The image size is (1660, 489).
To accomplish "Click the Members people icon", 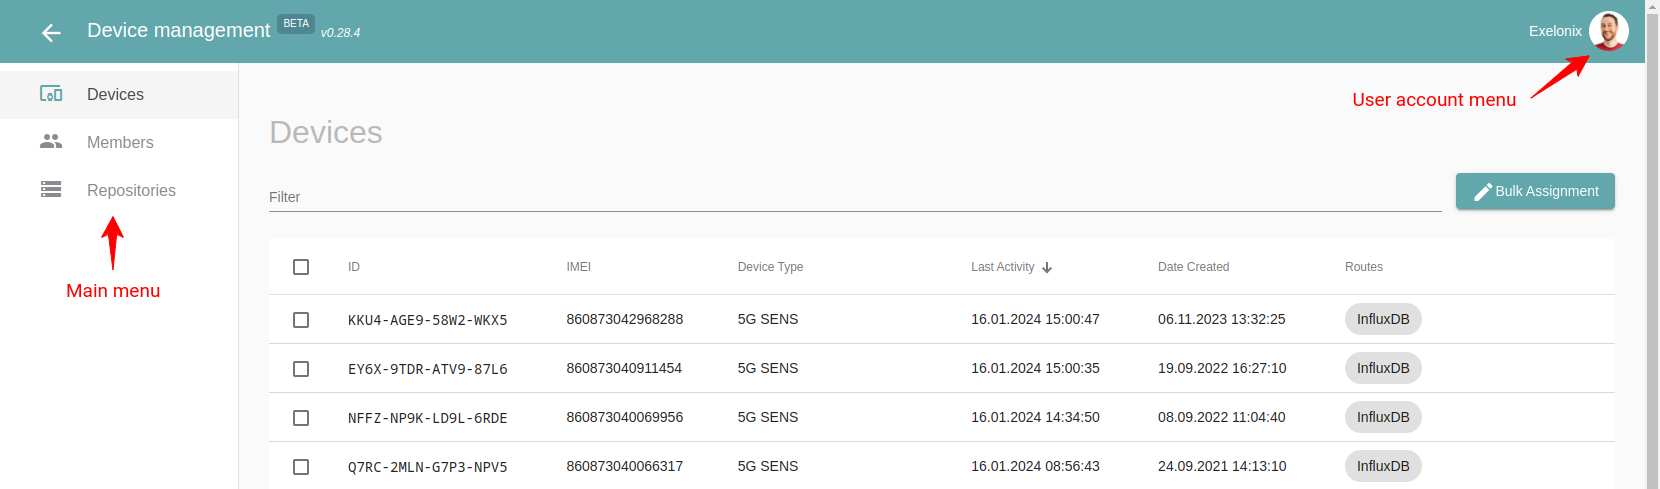I will click(x=51, y=142).
